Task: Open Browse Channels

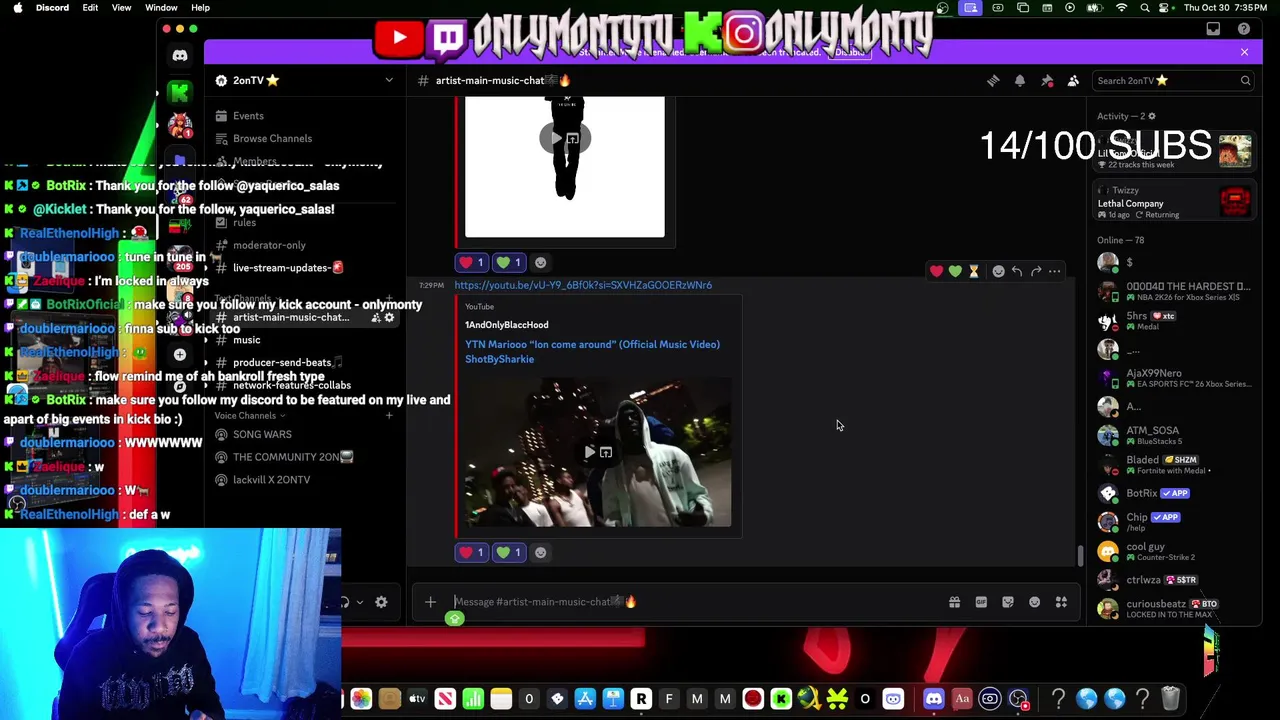Action: coord(272,139)
